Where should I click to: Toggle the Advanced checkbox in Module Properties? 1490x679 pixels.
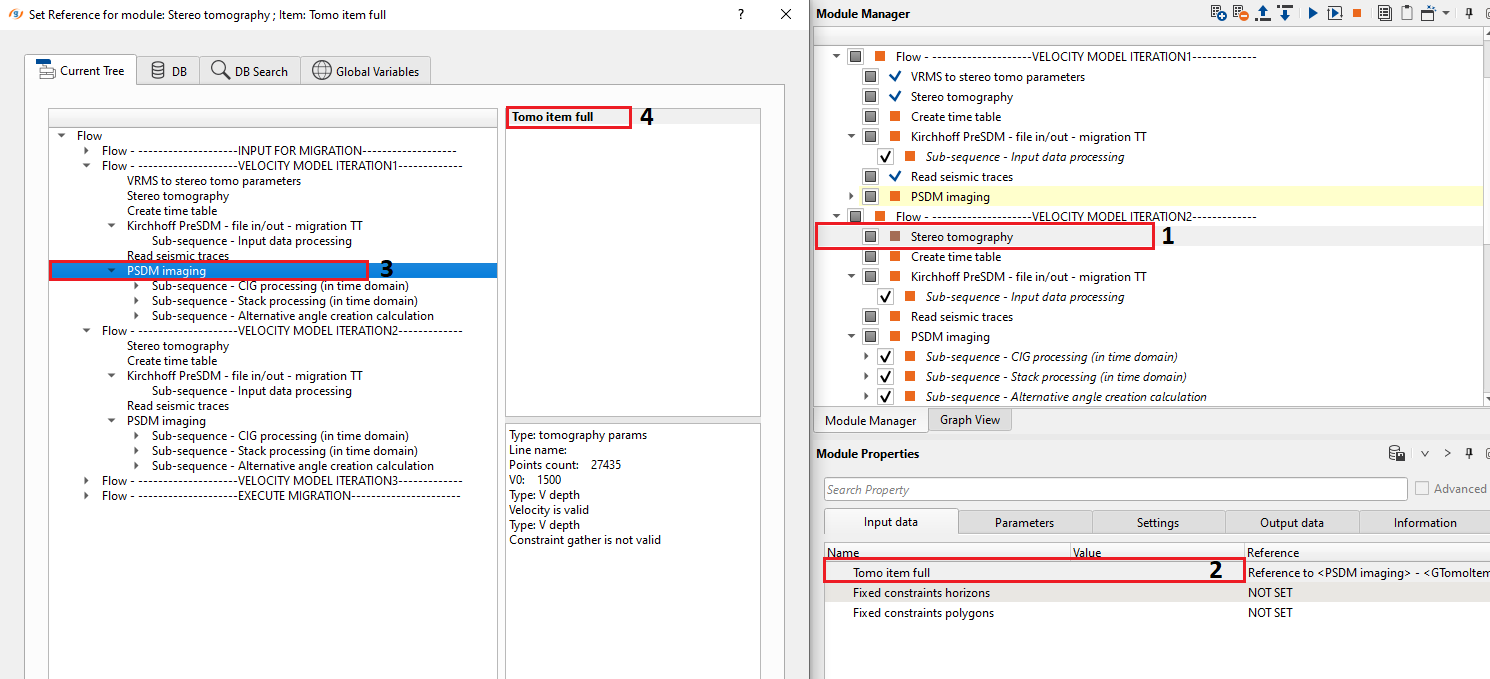pos(1422,489)
